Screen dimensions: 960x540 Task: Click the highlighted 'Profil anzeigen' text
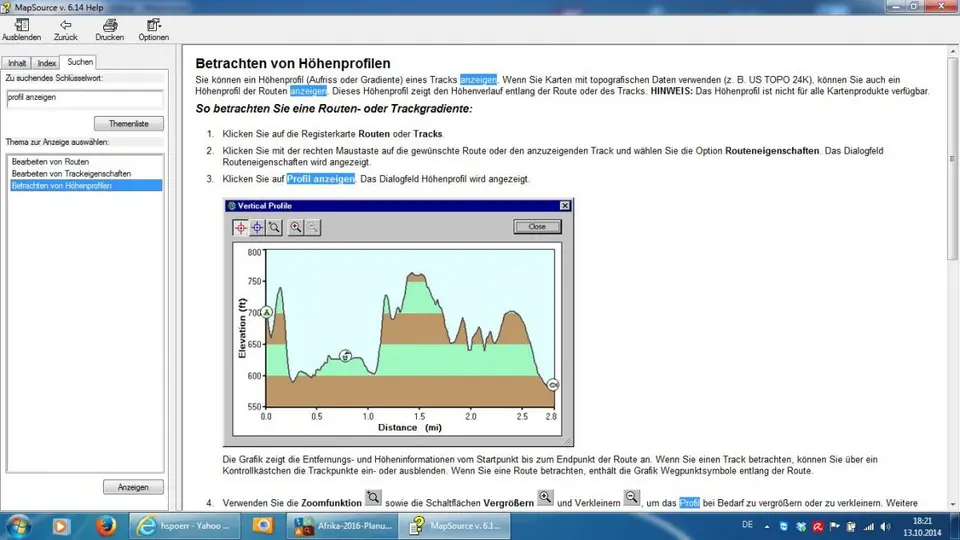click(x=321, y=179)
